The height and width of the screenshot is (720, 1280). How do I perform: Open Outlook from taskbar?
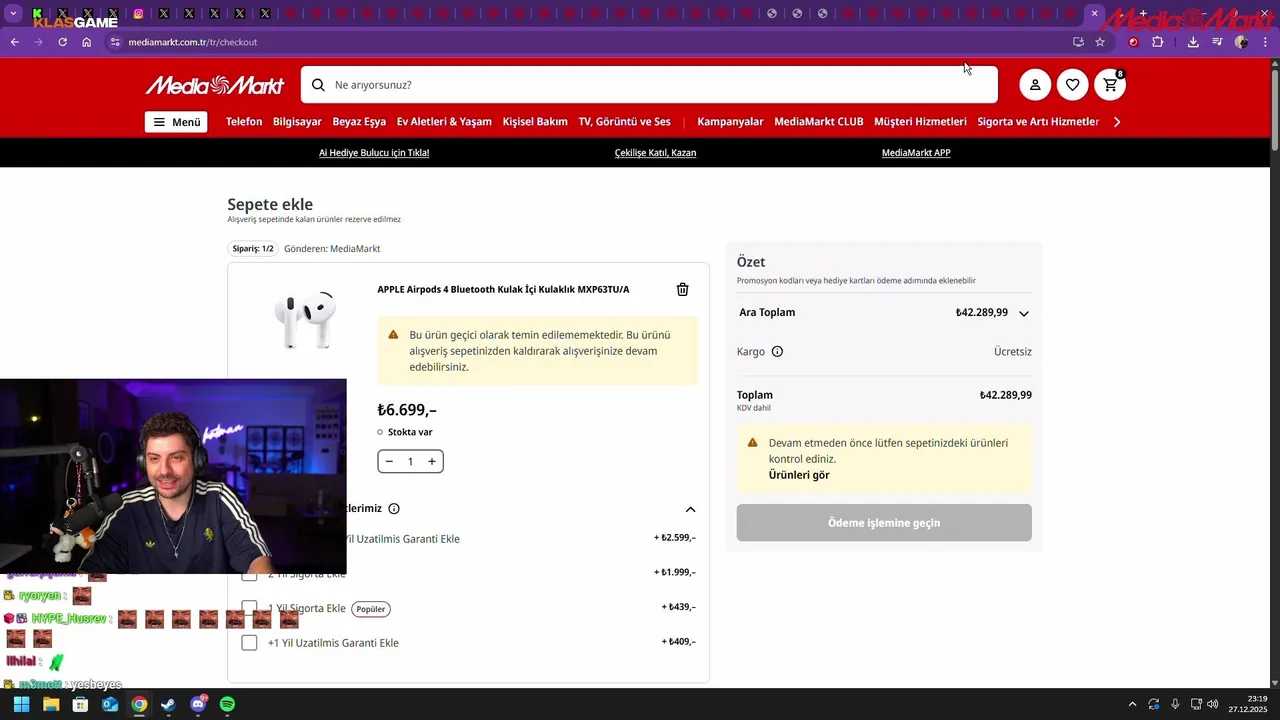pos(110,704)
